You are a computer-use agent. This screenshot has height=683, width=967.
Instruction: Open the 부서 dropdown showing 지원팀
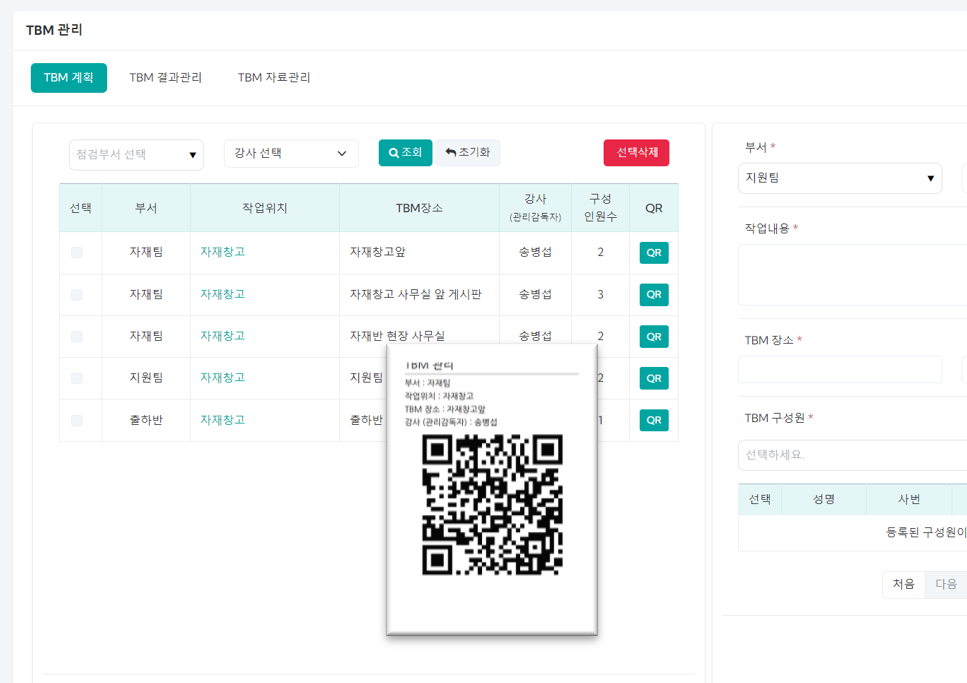click(x=839, y=179)
